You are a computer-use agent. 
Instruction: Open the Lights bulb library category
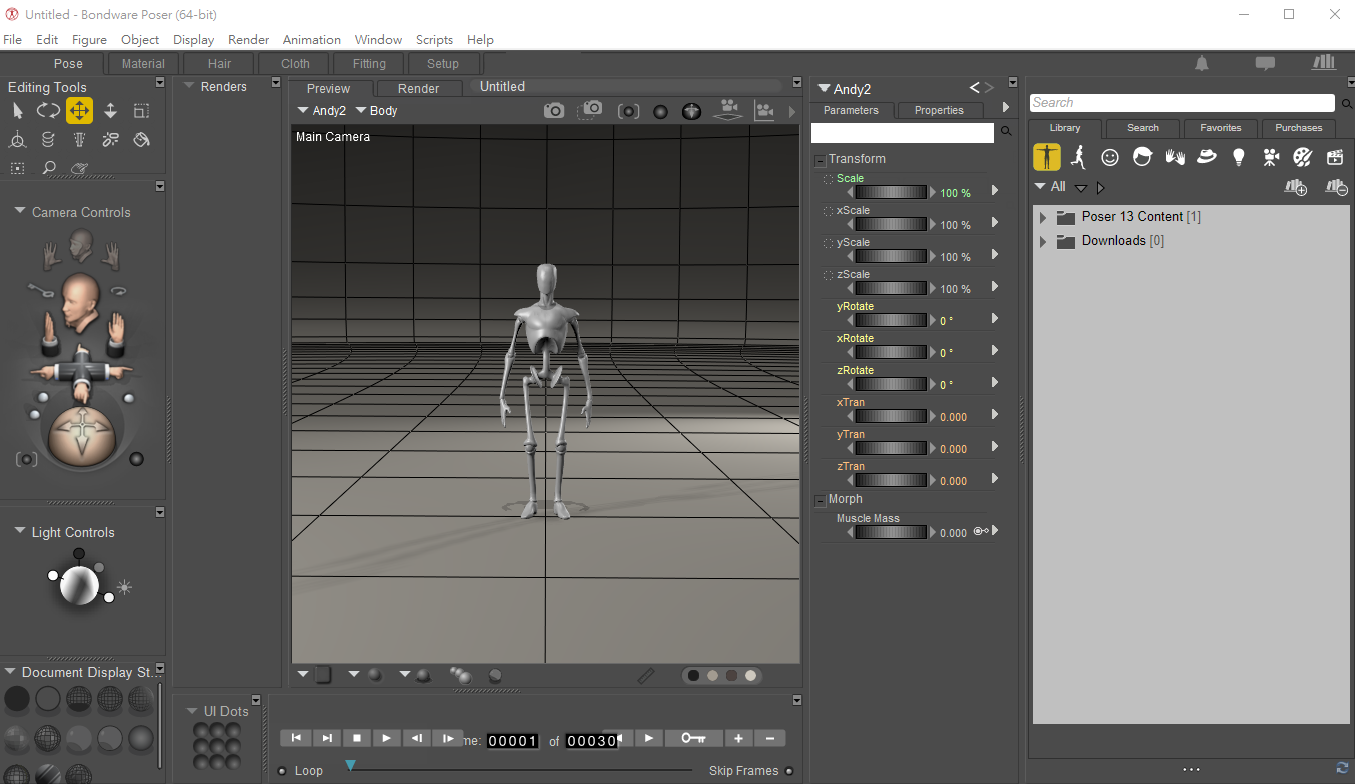click(1239, 157)
